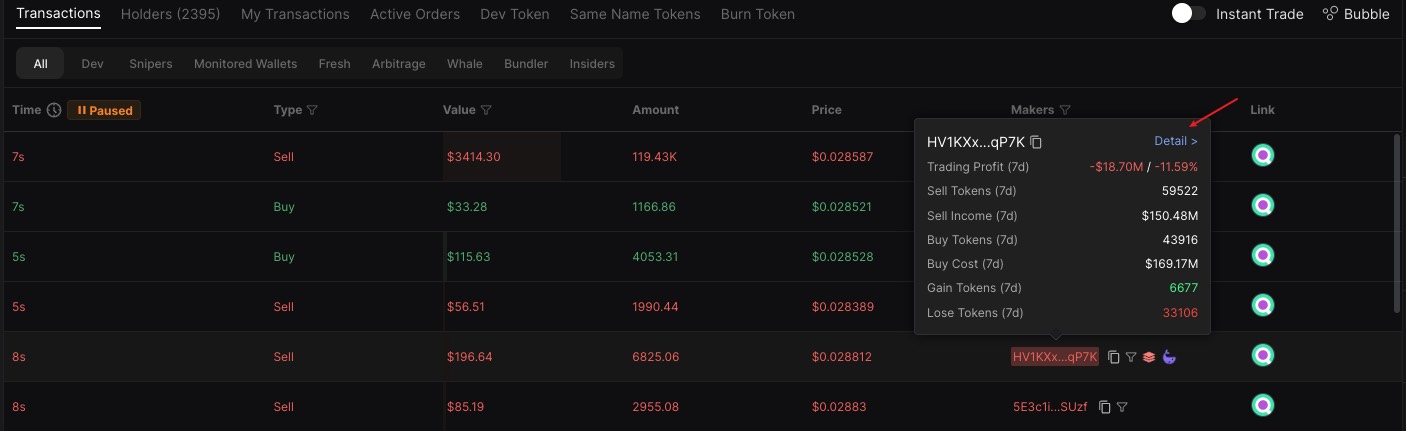Open the Value column filter
The height and width of the screenshot is (431, 1406).
[x=486, y=110]
